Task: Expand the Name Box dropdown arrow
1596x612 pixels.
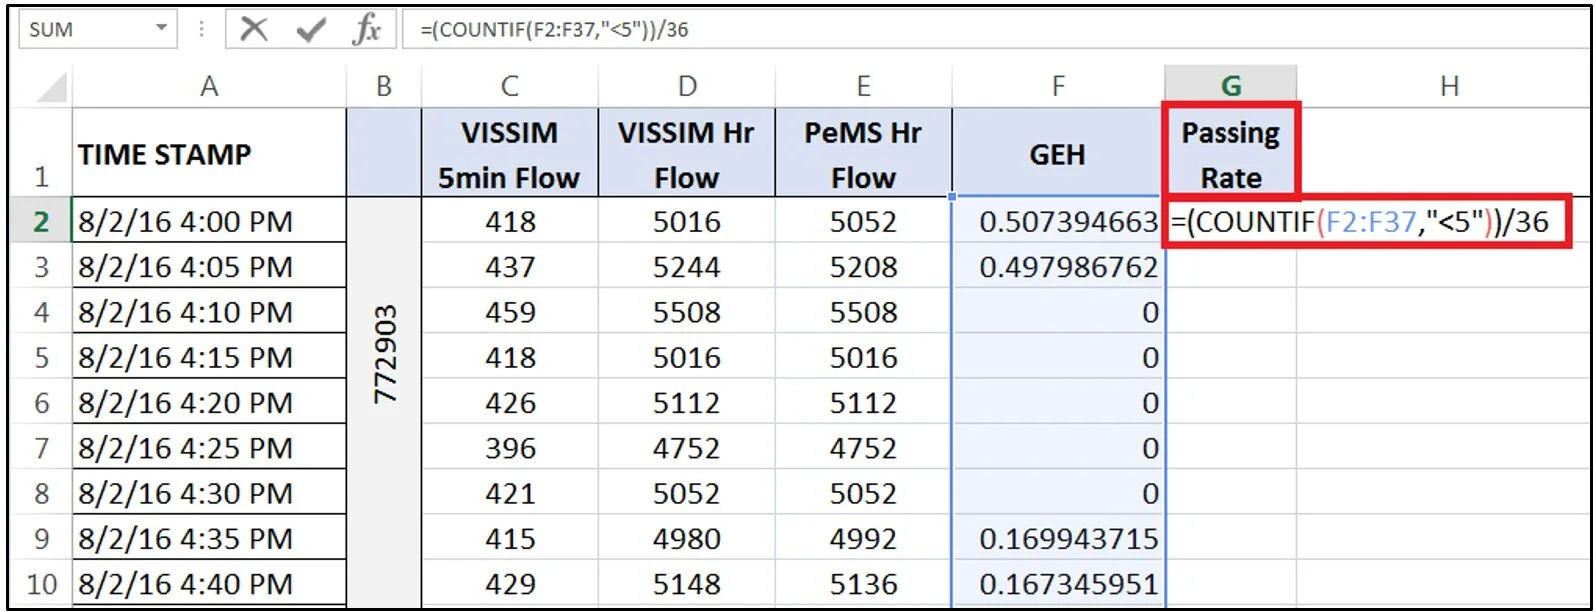Action: pyautogui.click(x=161, y=29)
